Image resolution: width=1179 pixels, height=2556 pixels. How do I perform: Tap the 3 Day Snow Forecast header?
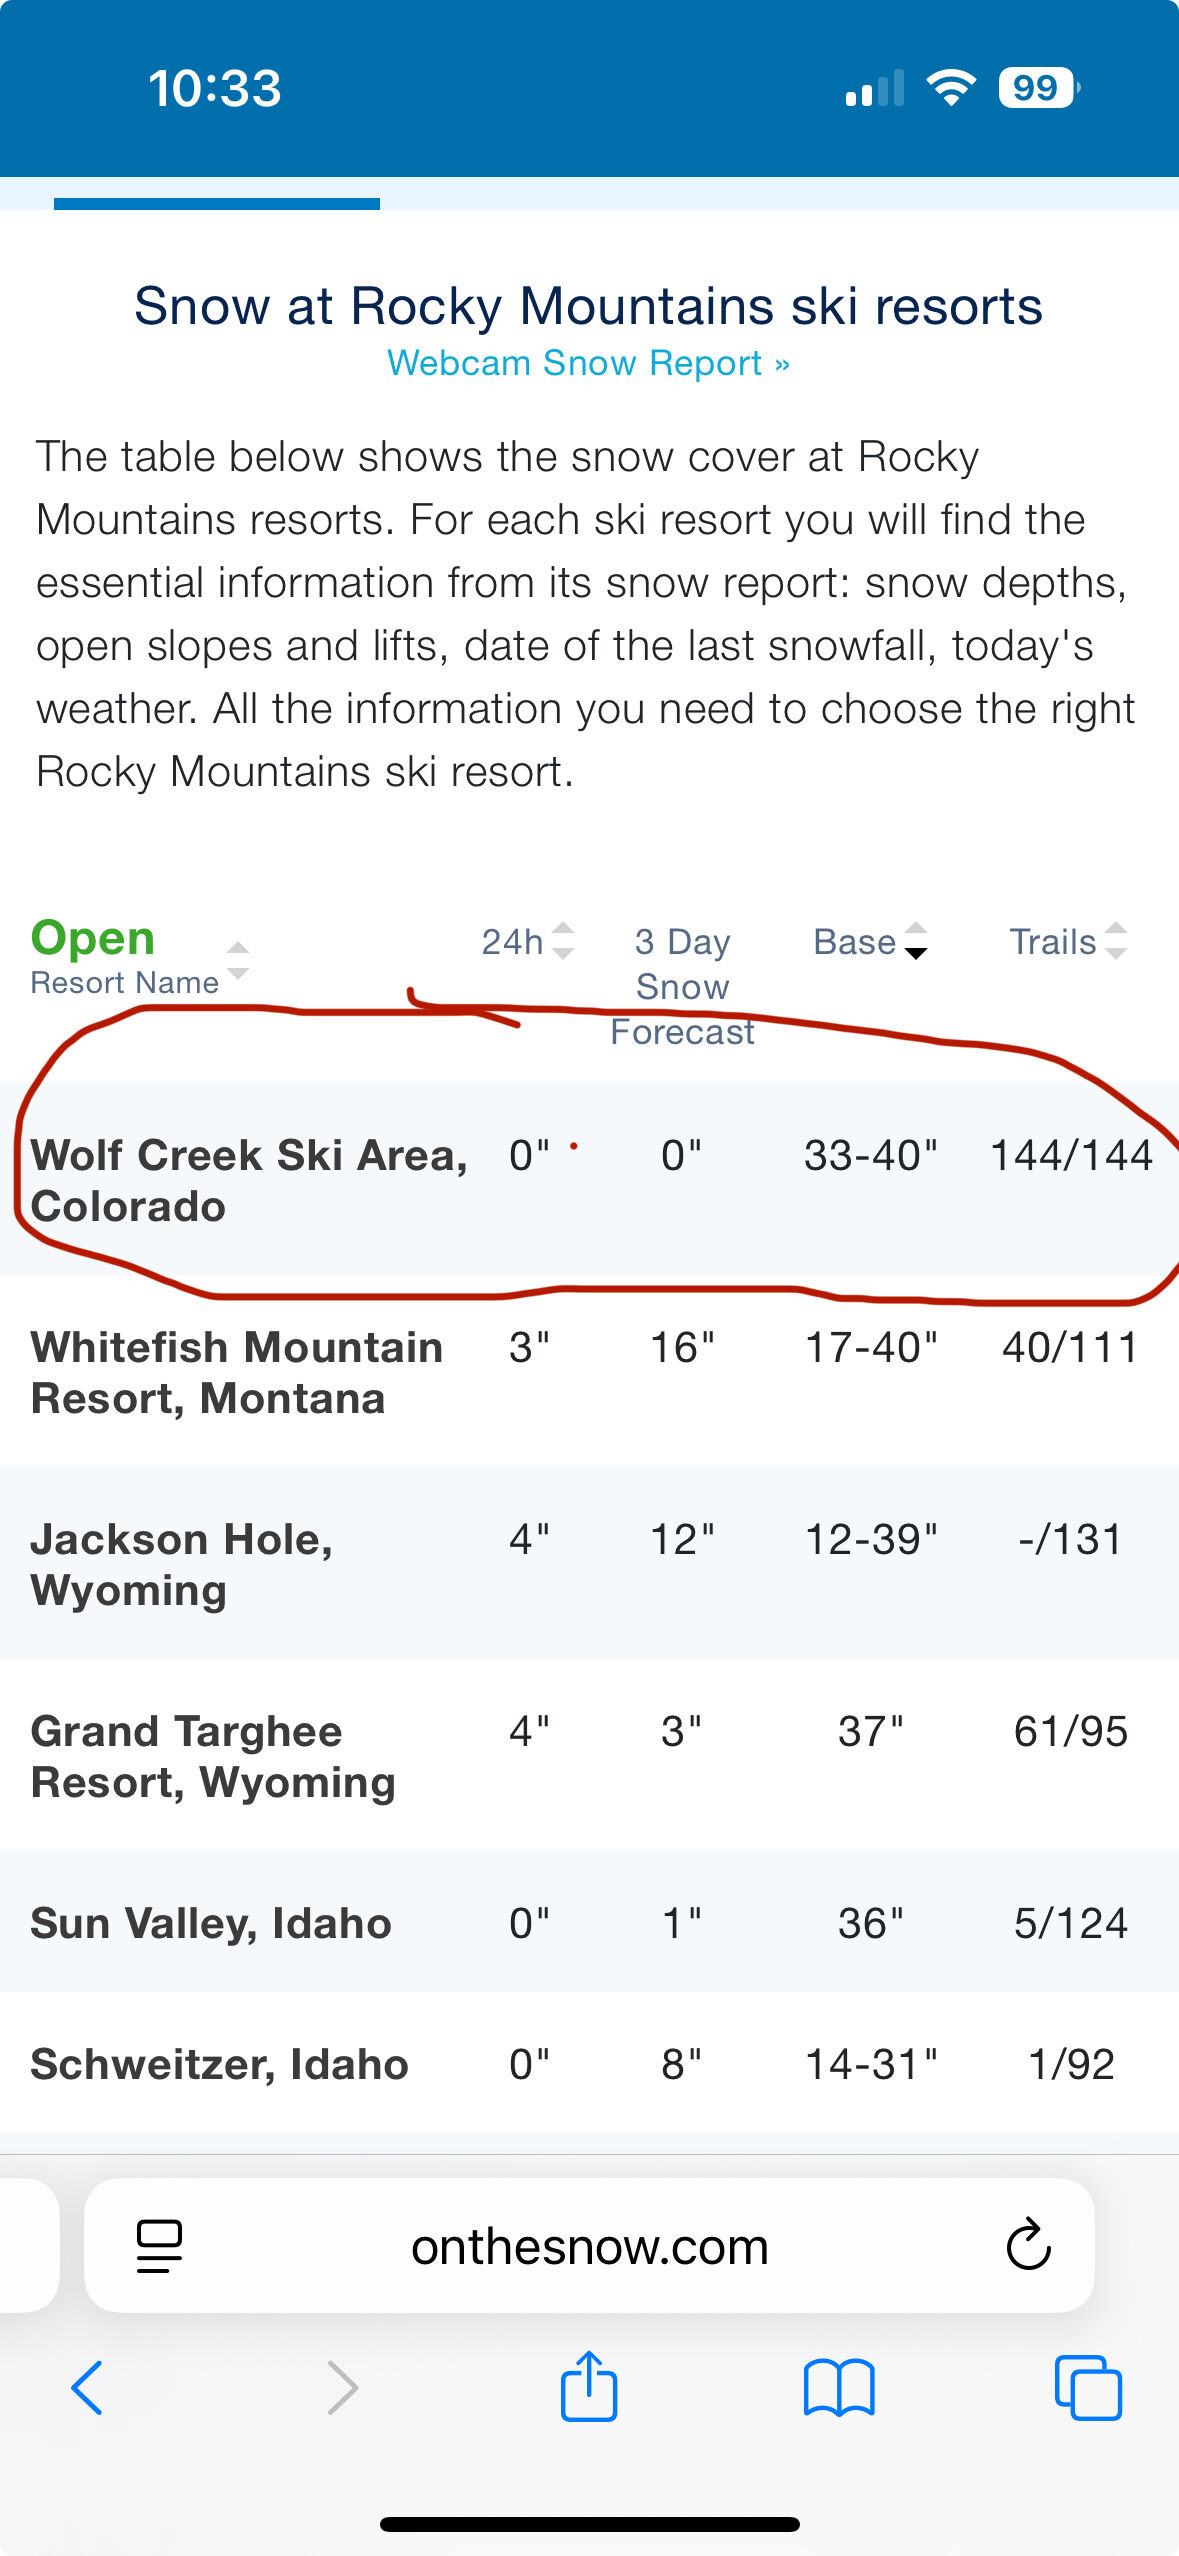682,985
